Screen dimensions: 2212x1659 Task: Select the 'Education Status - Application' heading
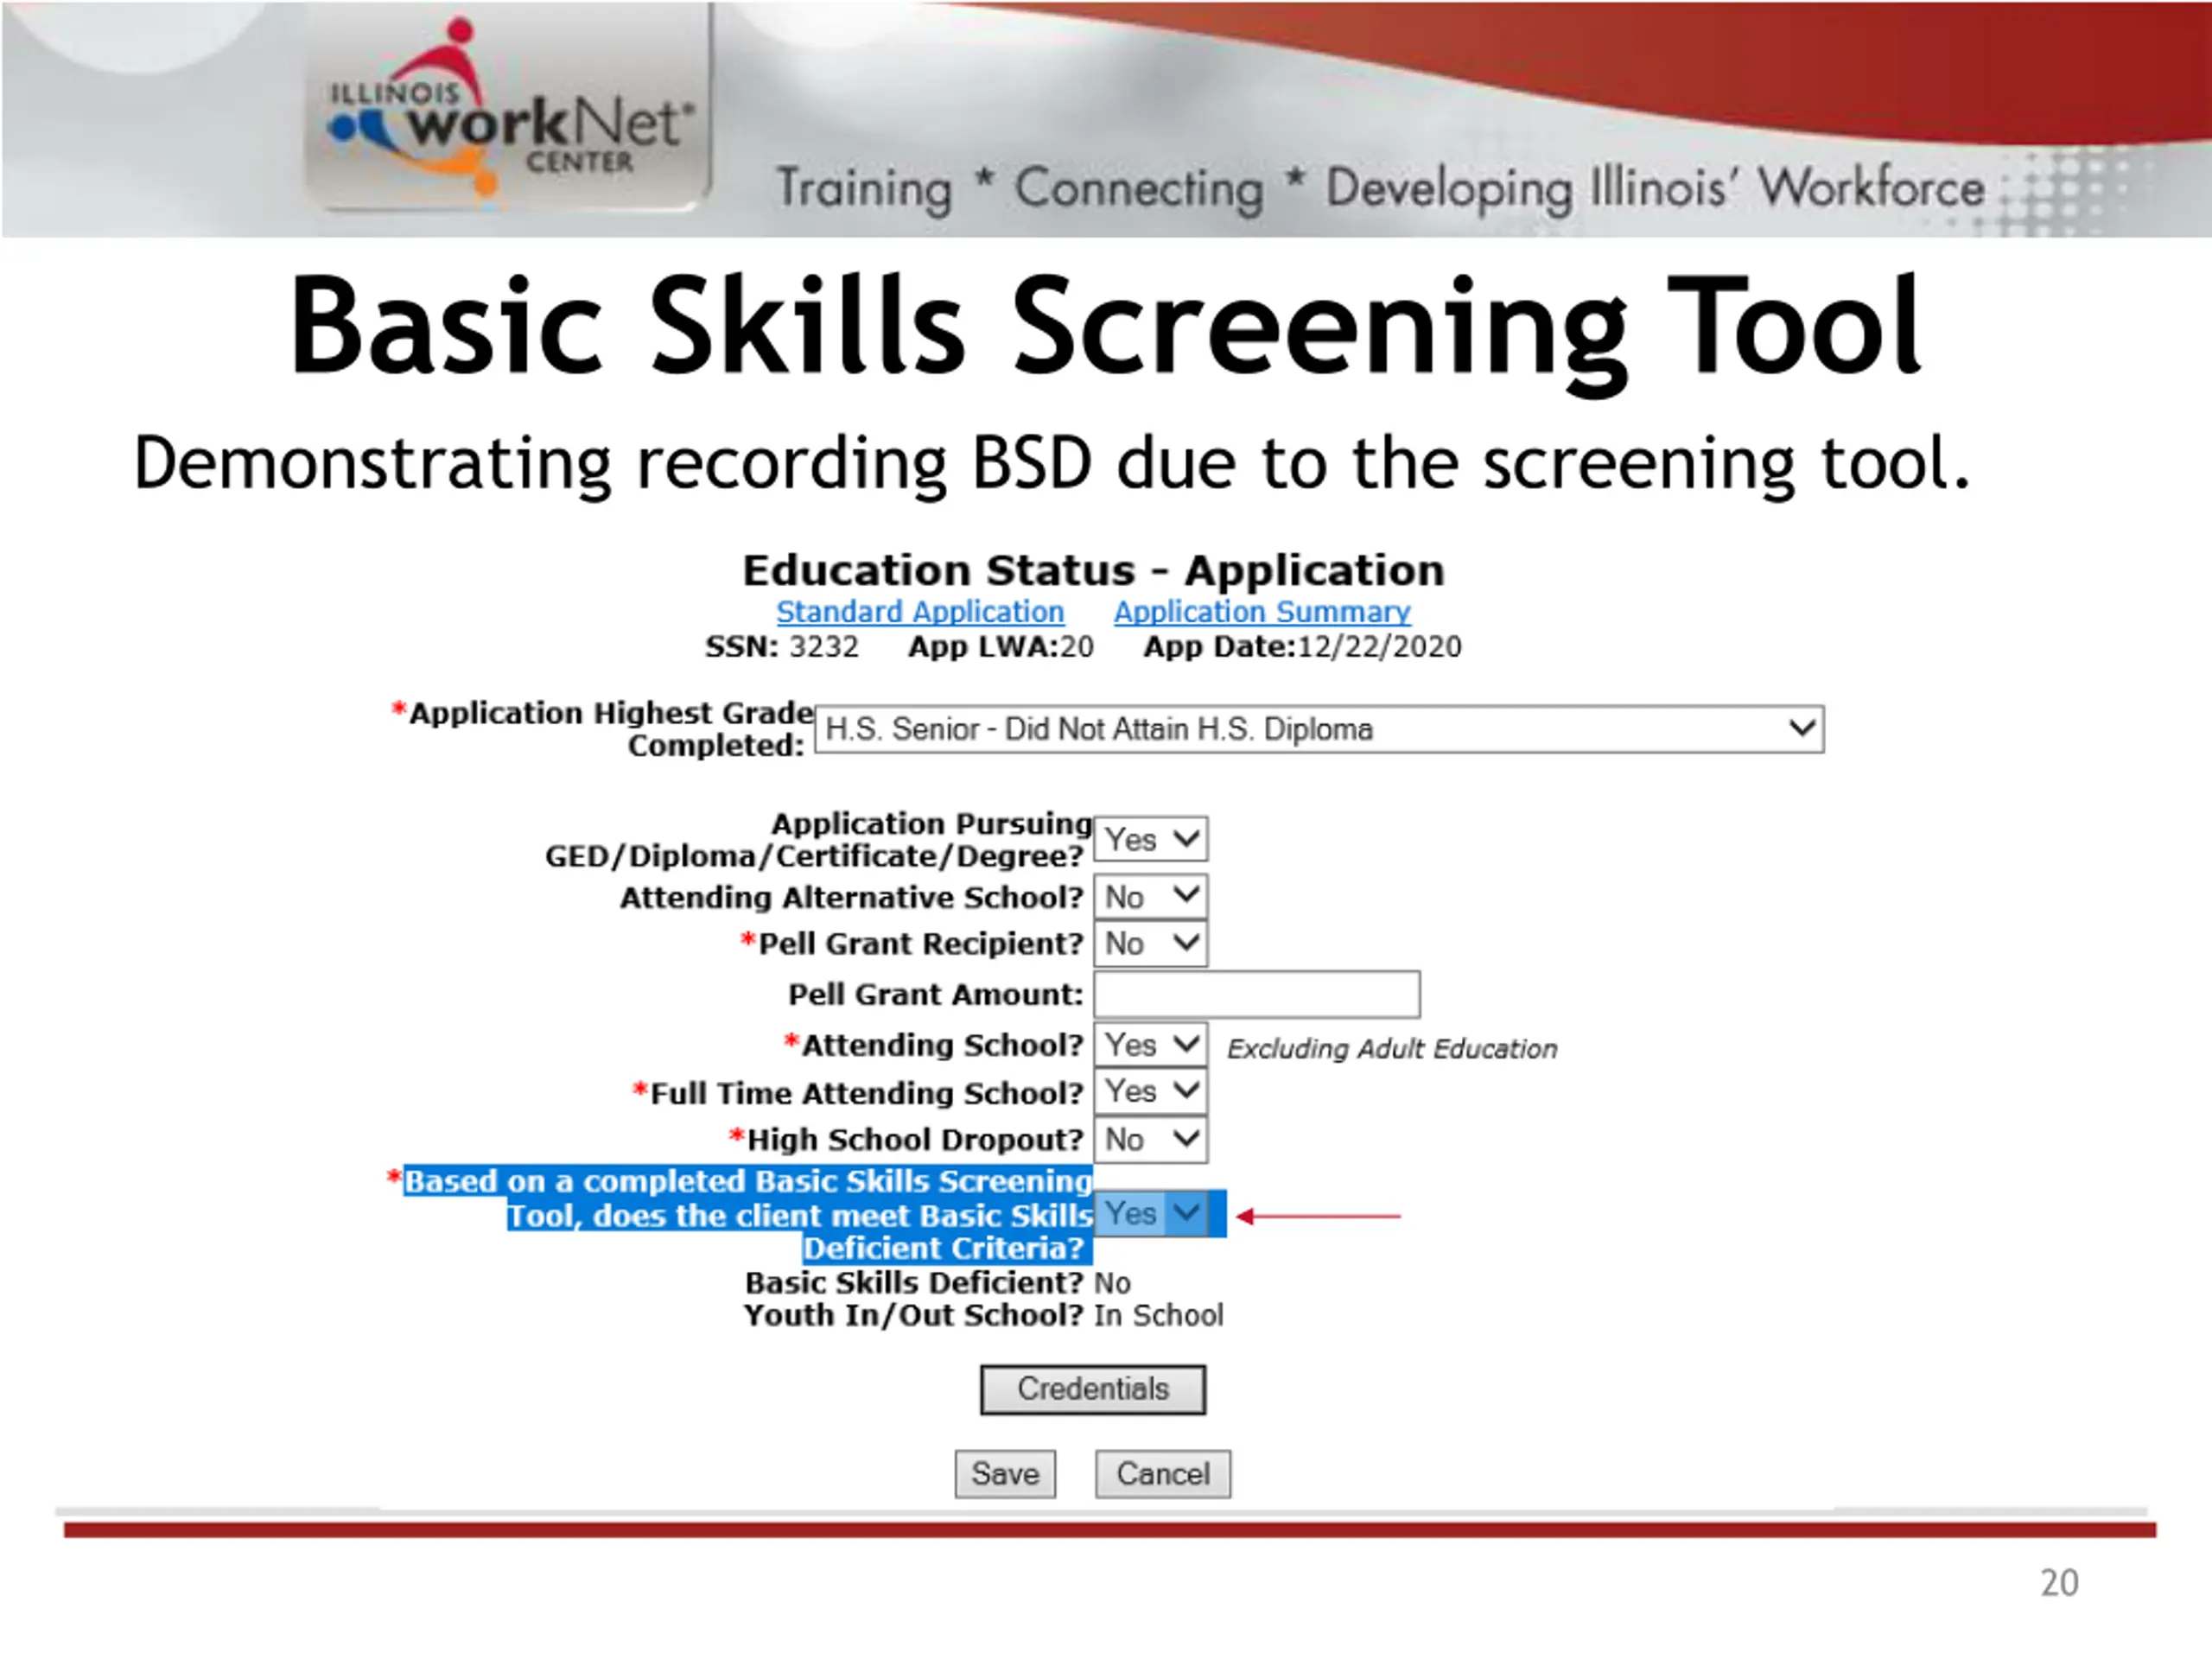click(1093, 570)
